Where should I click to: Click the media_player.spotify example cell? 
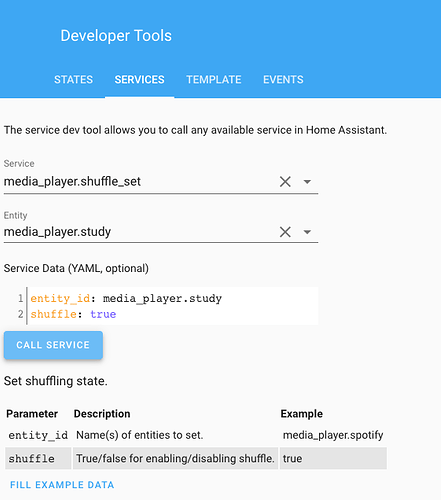pos(333,435)
